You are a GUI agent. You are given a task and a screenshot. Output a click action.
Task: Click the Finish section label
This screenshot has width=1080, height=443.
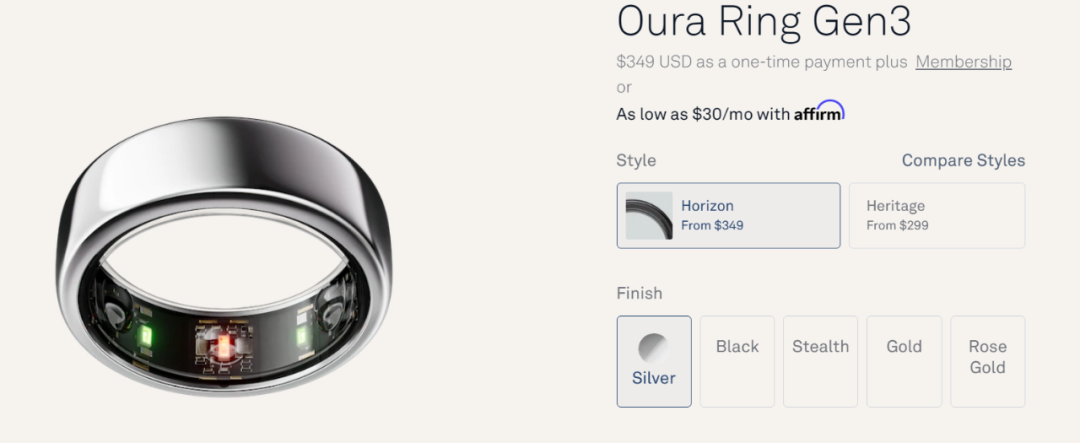tap(639, 293)
